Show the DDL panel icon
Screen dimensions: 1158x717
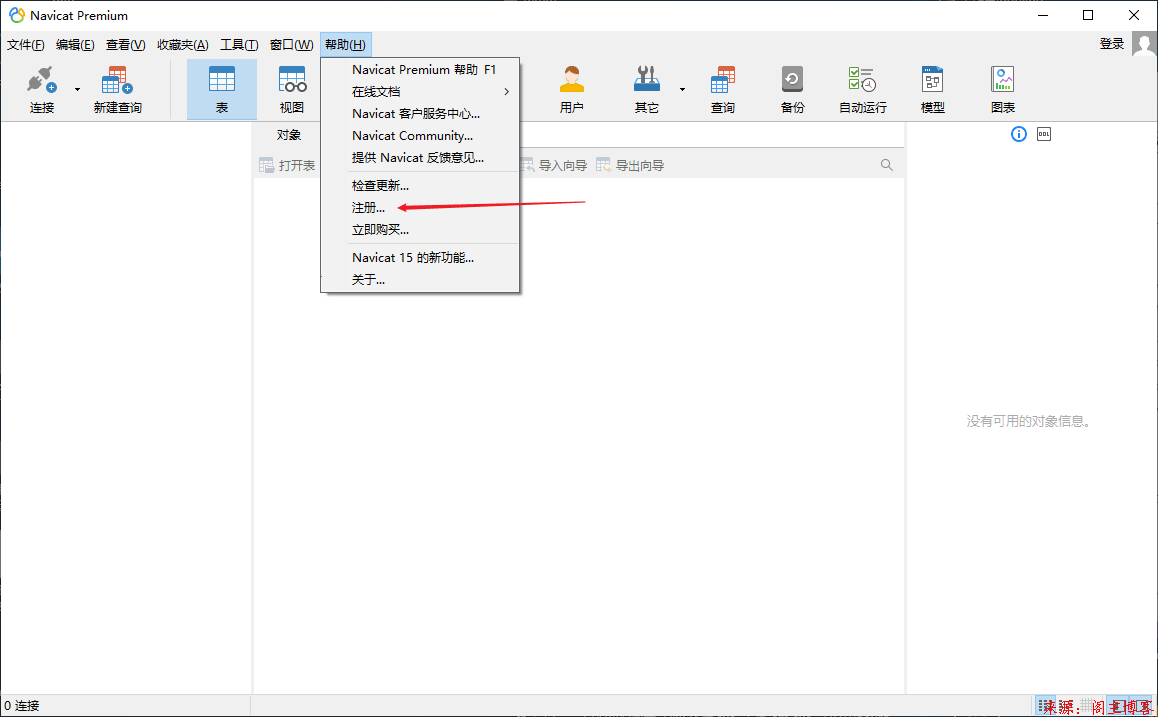click(x=1044, y=134)
